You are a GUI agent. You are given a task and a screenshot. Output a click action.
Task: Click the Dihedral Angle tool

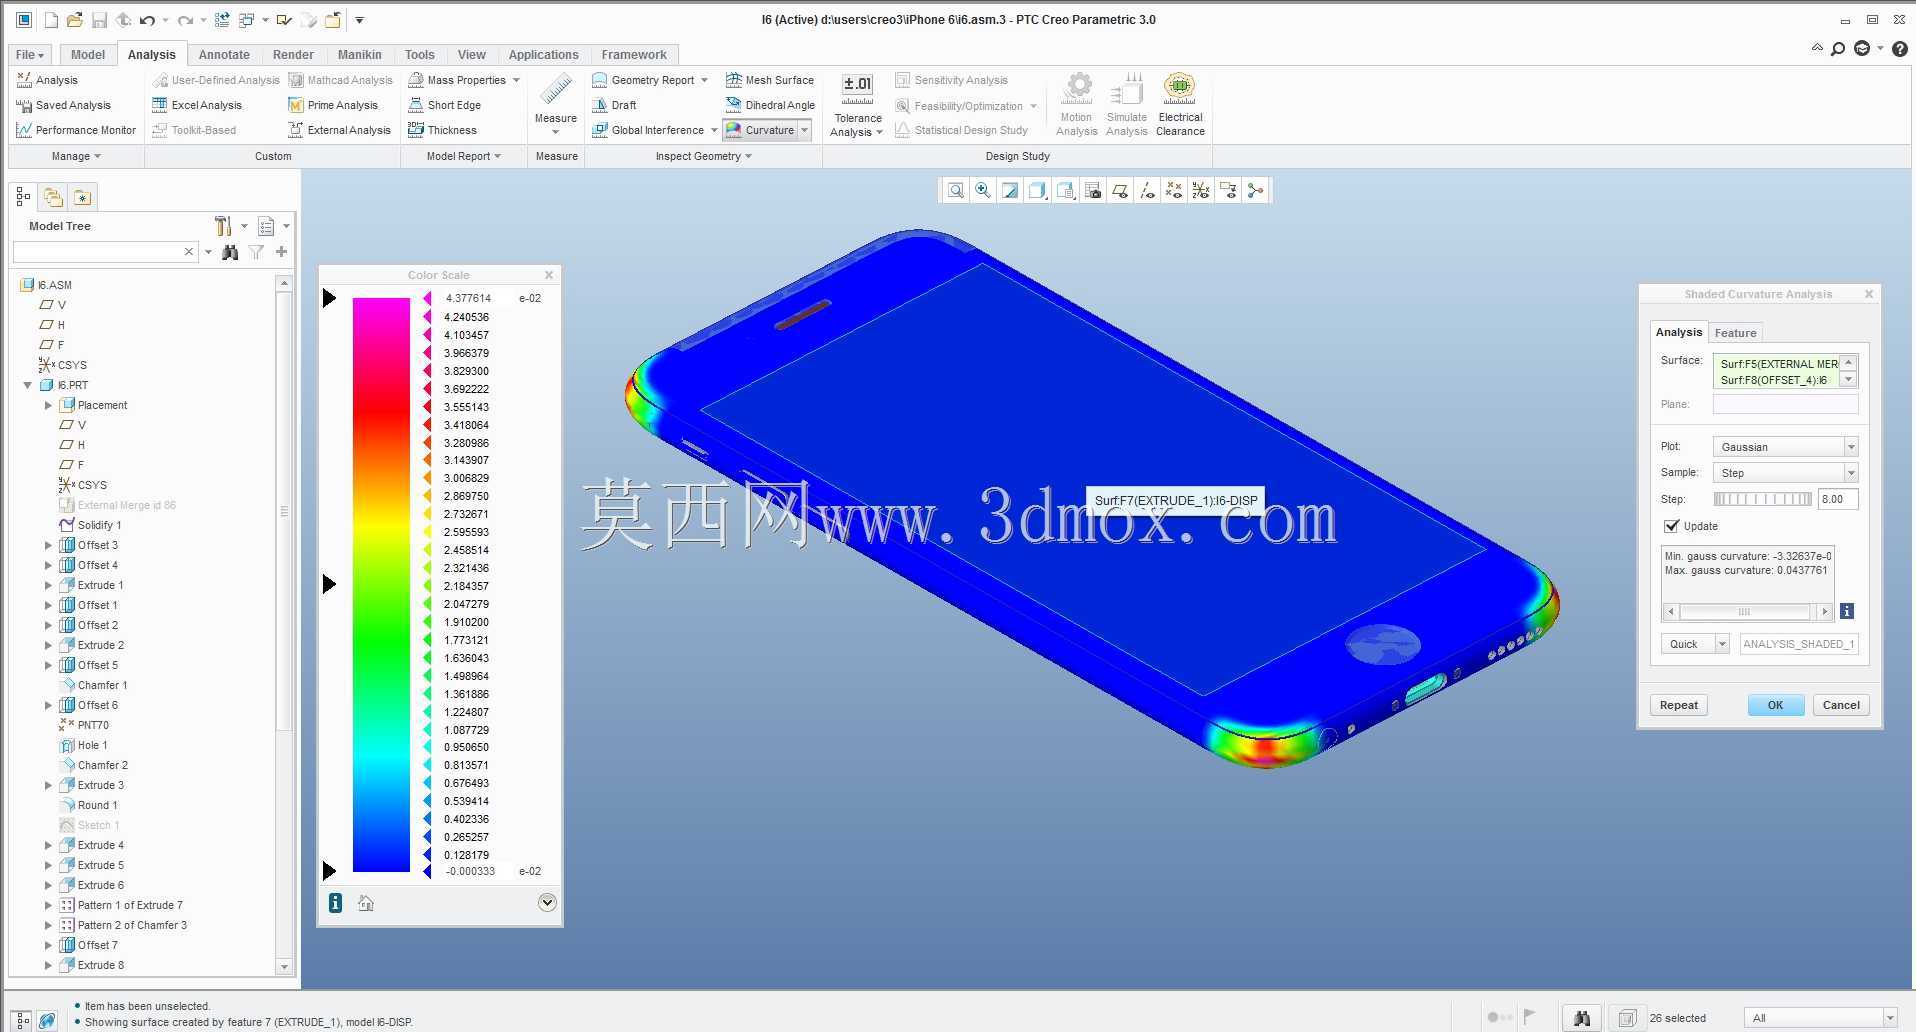[x=770, y=105]
